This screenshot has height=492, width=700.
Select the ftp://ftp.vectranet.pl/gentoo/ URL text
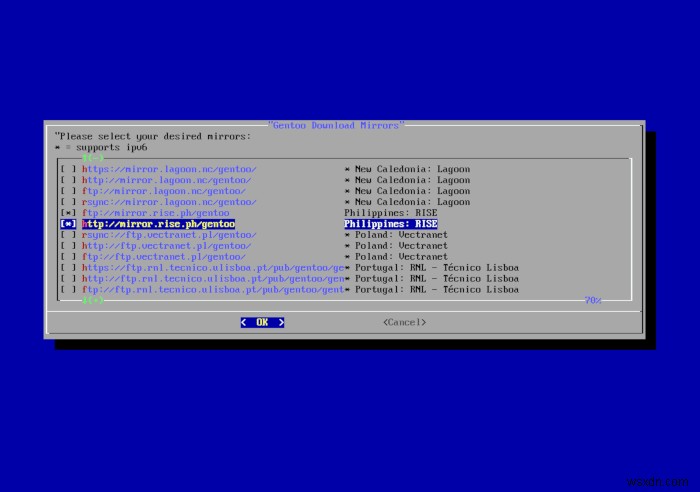point(164,257)
